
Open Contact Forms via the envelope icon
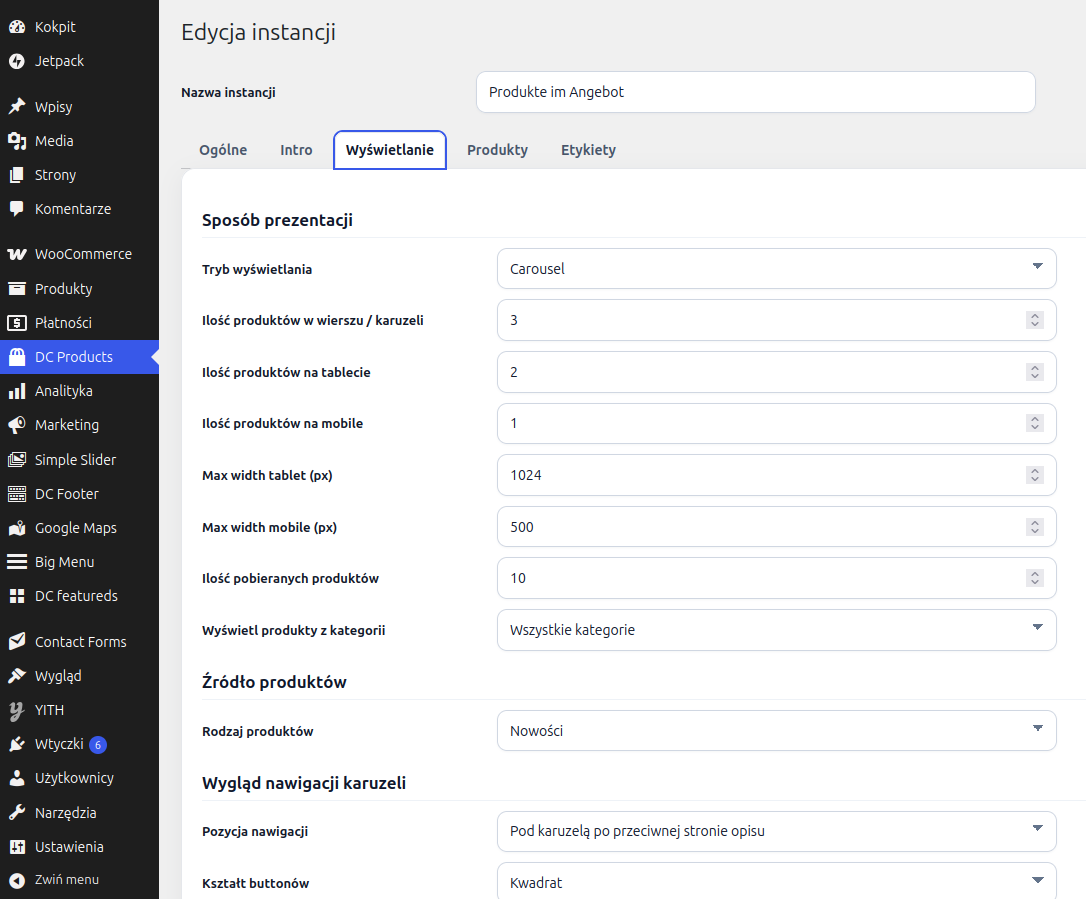pos(17,641)
